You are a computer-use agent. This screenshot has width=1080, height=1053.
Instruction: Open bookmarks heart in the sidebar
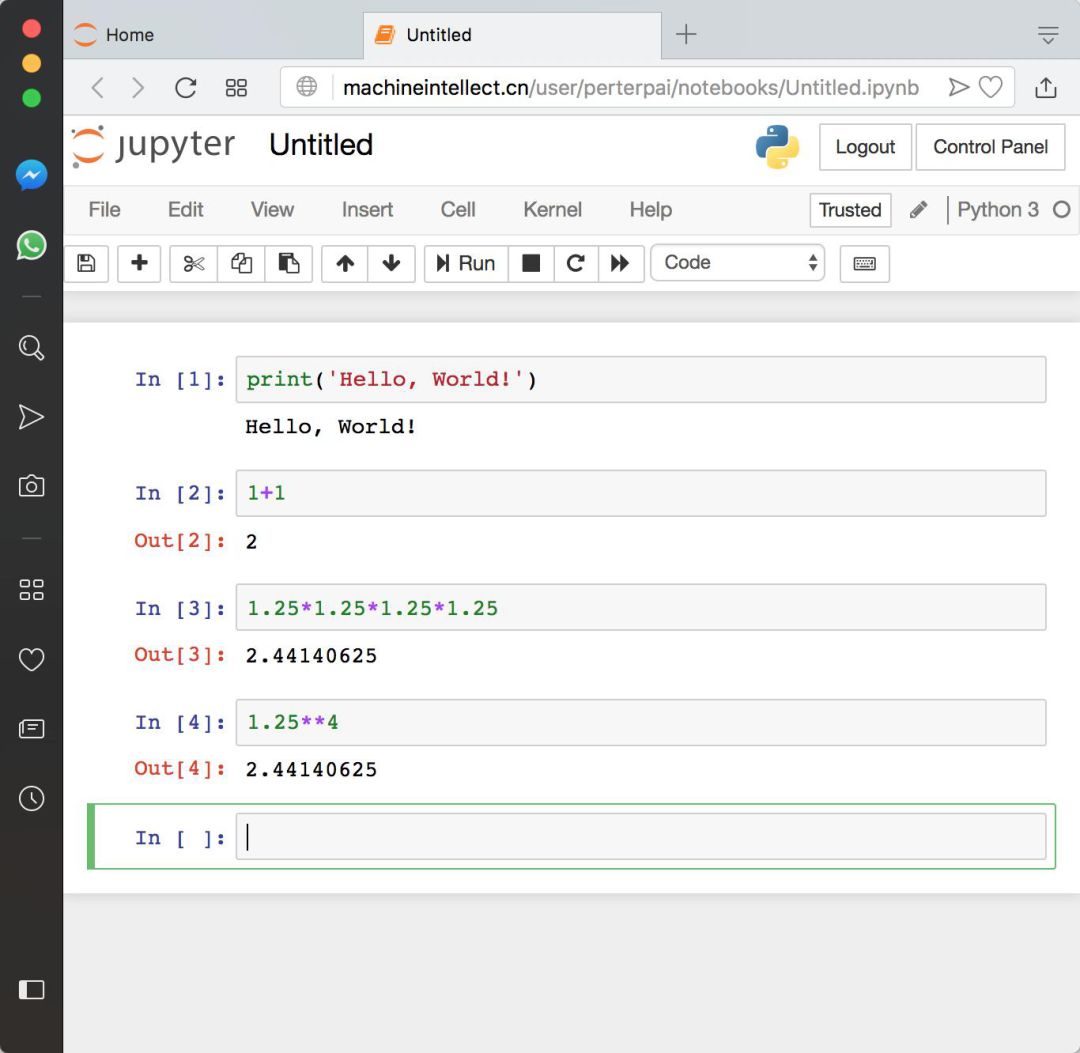coord(31,659)
